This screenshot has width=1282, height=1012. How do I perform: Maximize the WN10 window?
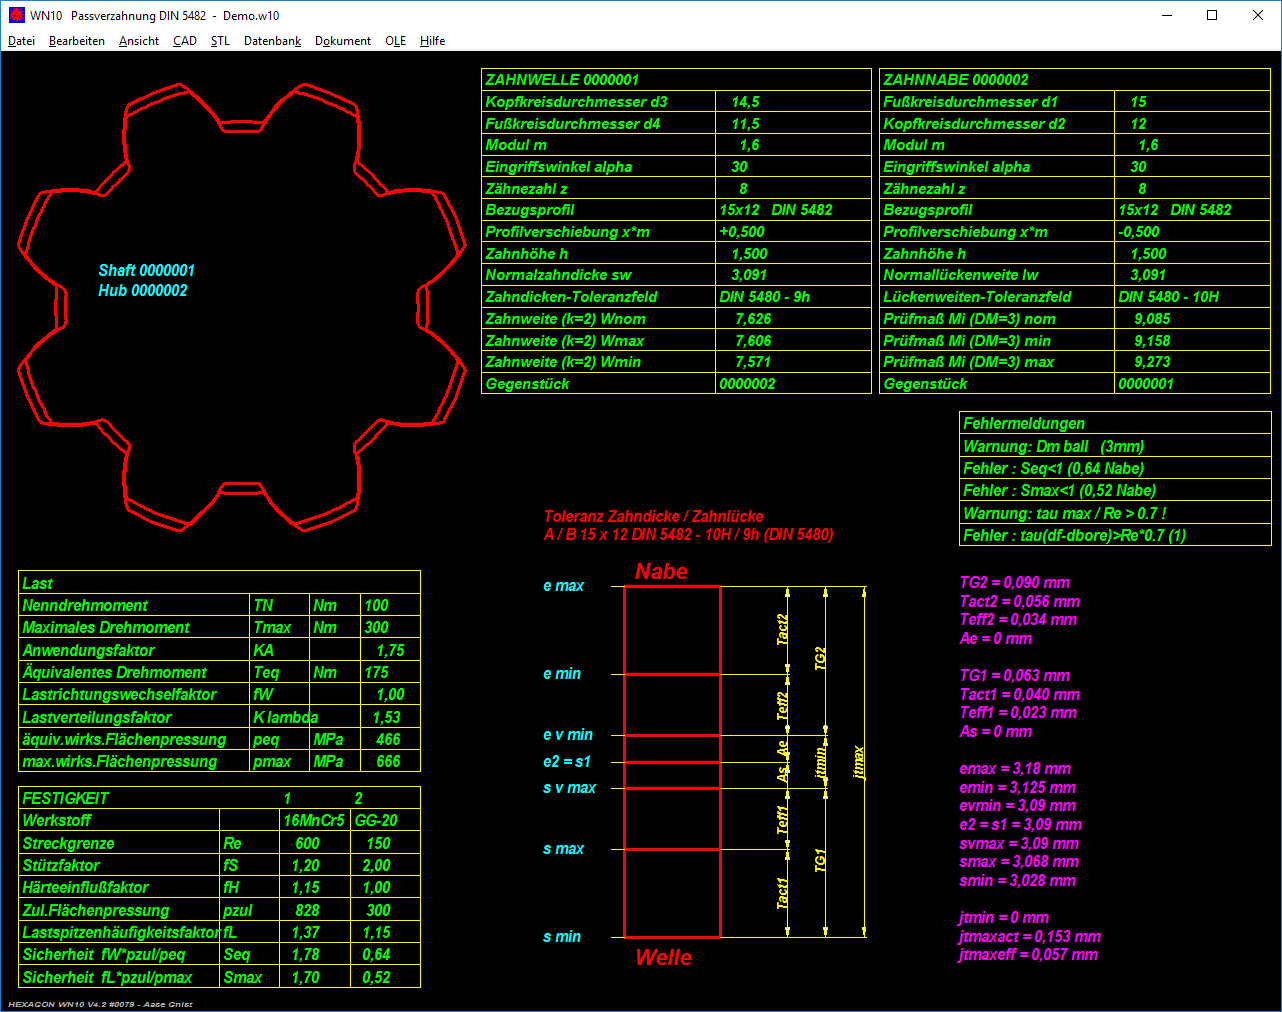(1212, 15)
